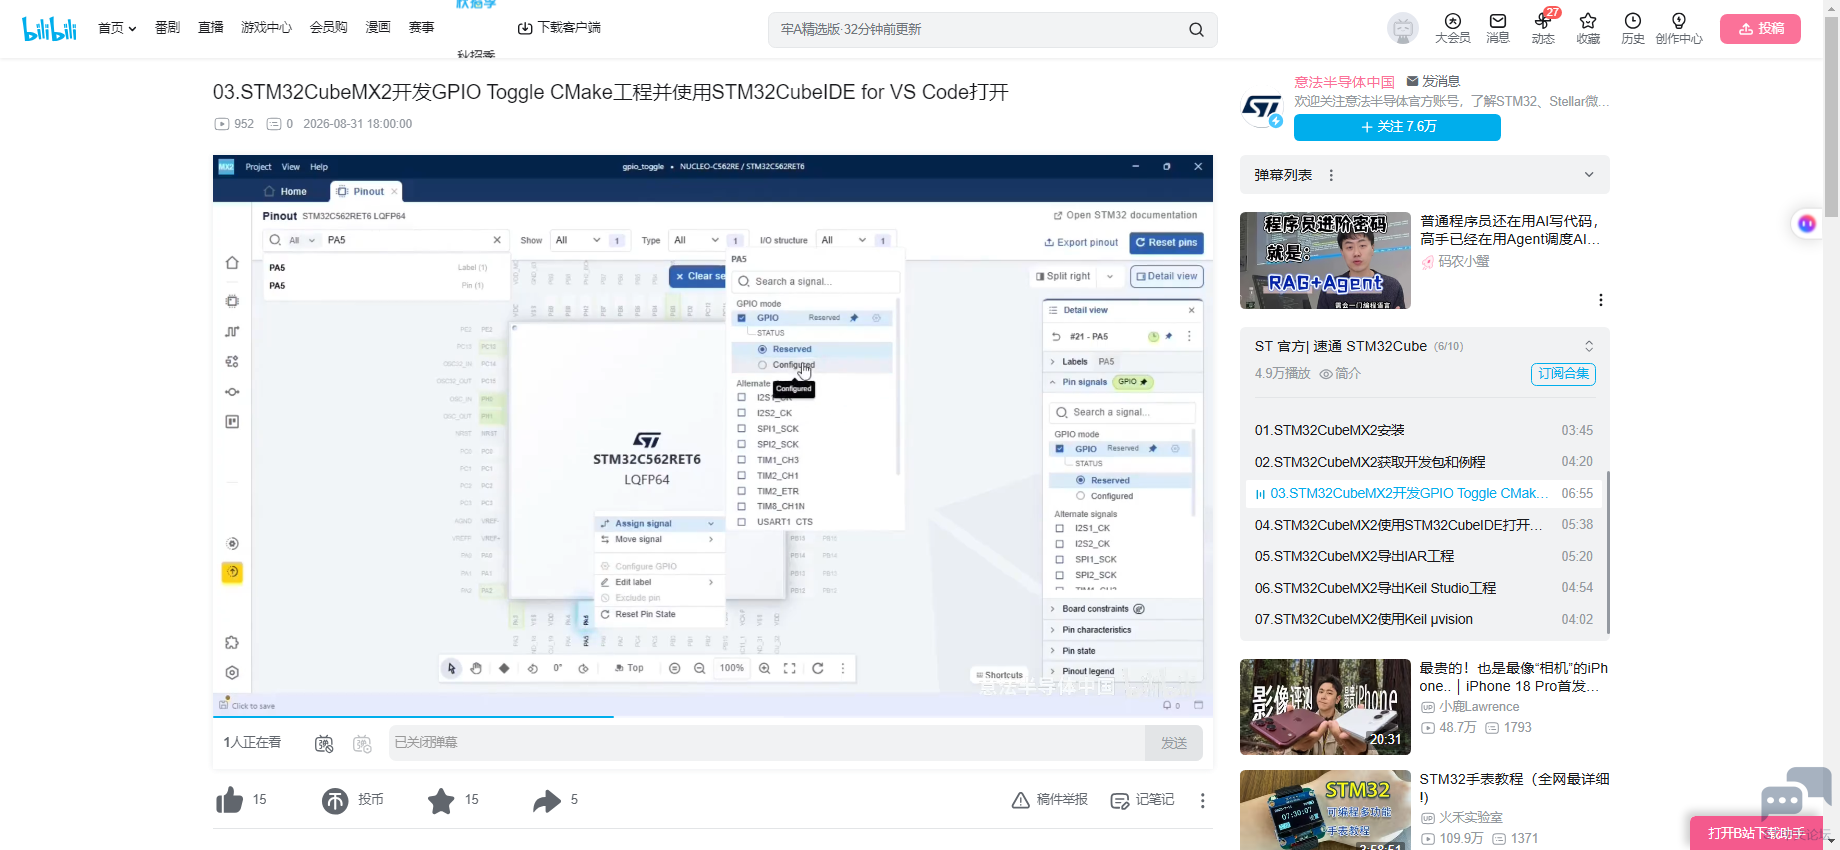Expand the 弹幕列表 panel
1840x850 pixels.
pyautogui.click(x=1589, y=175)
